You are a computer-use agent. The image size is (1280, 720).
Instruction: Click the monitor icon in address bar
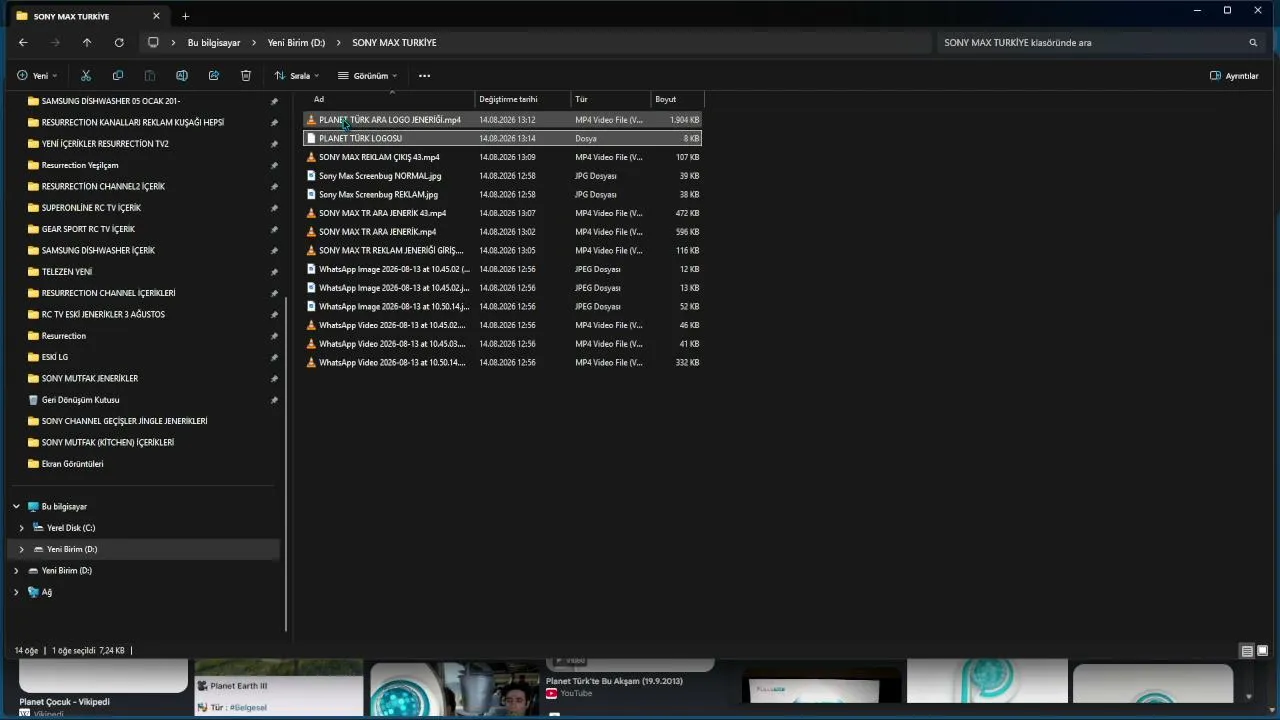click(x=153, y=43)
